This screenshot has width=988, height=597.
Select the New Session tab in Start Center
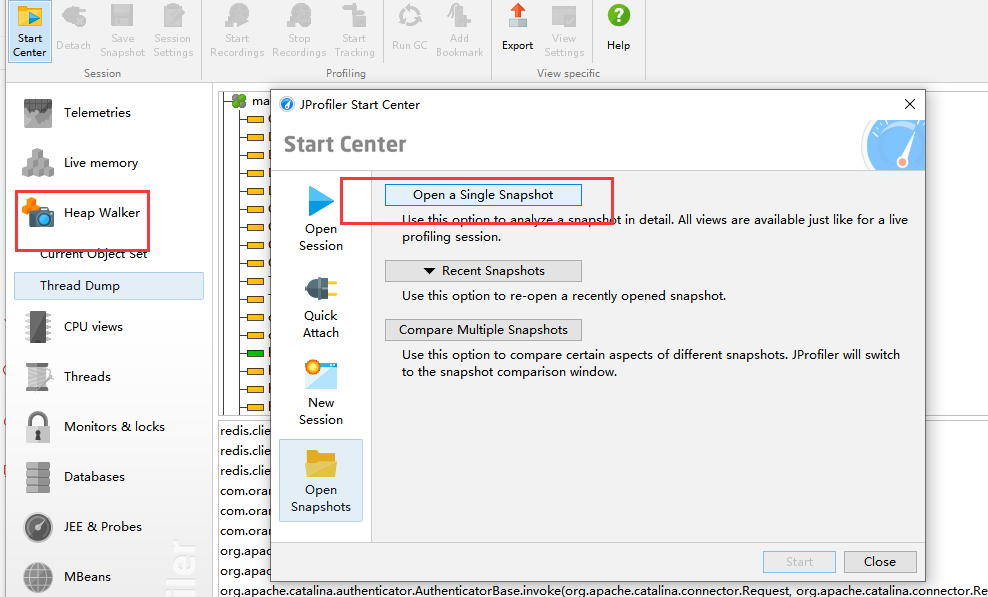tap(321, 393)
